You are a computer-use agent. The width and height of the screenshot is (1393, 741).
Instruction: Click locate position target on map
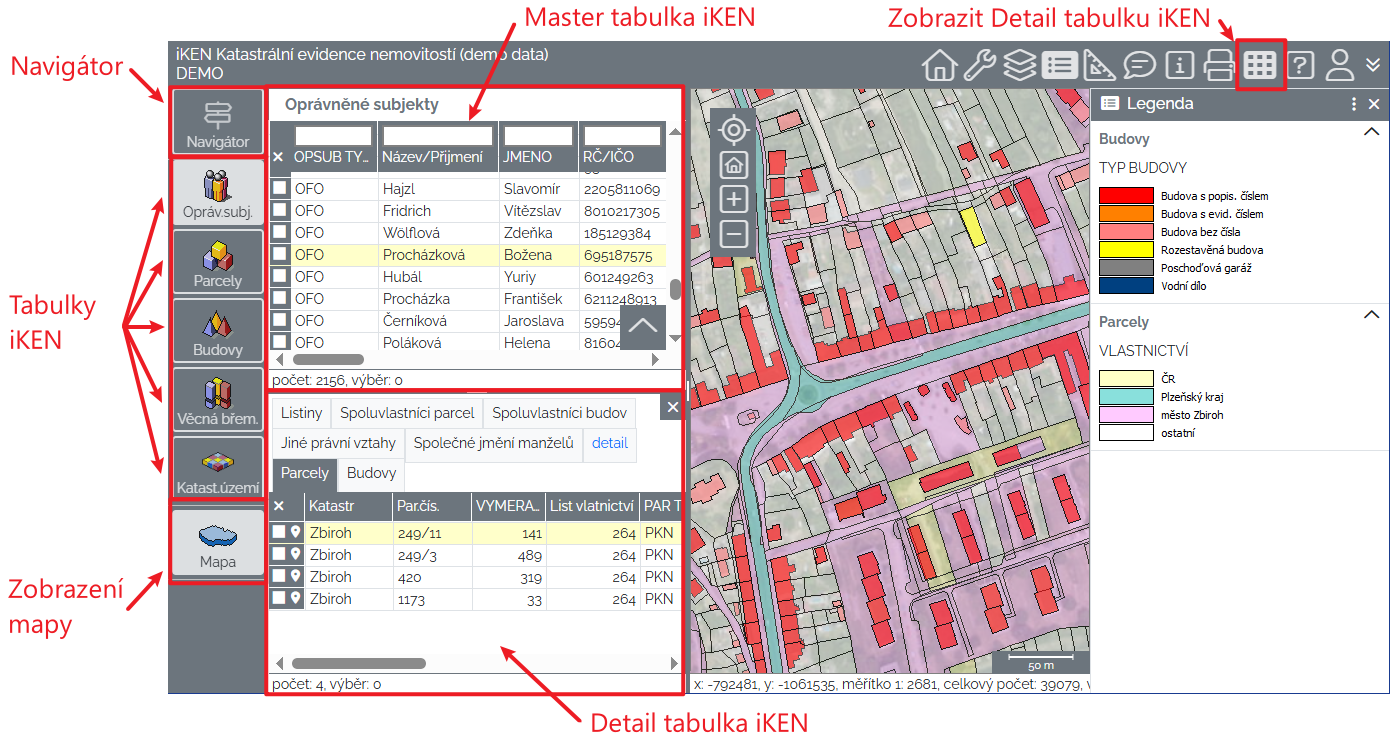click(734, 131)
